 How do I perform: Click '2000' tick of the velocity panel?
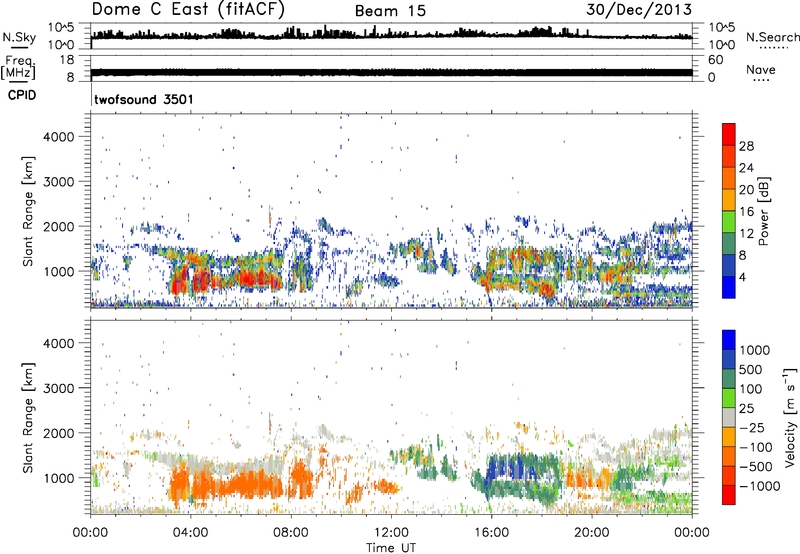pyautogui.click(x=59, y=433)
